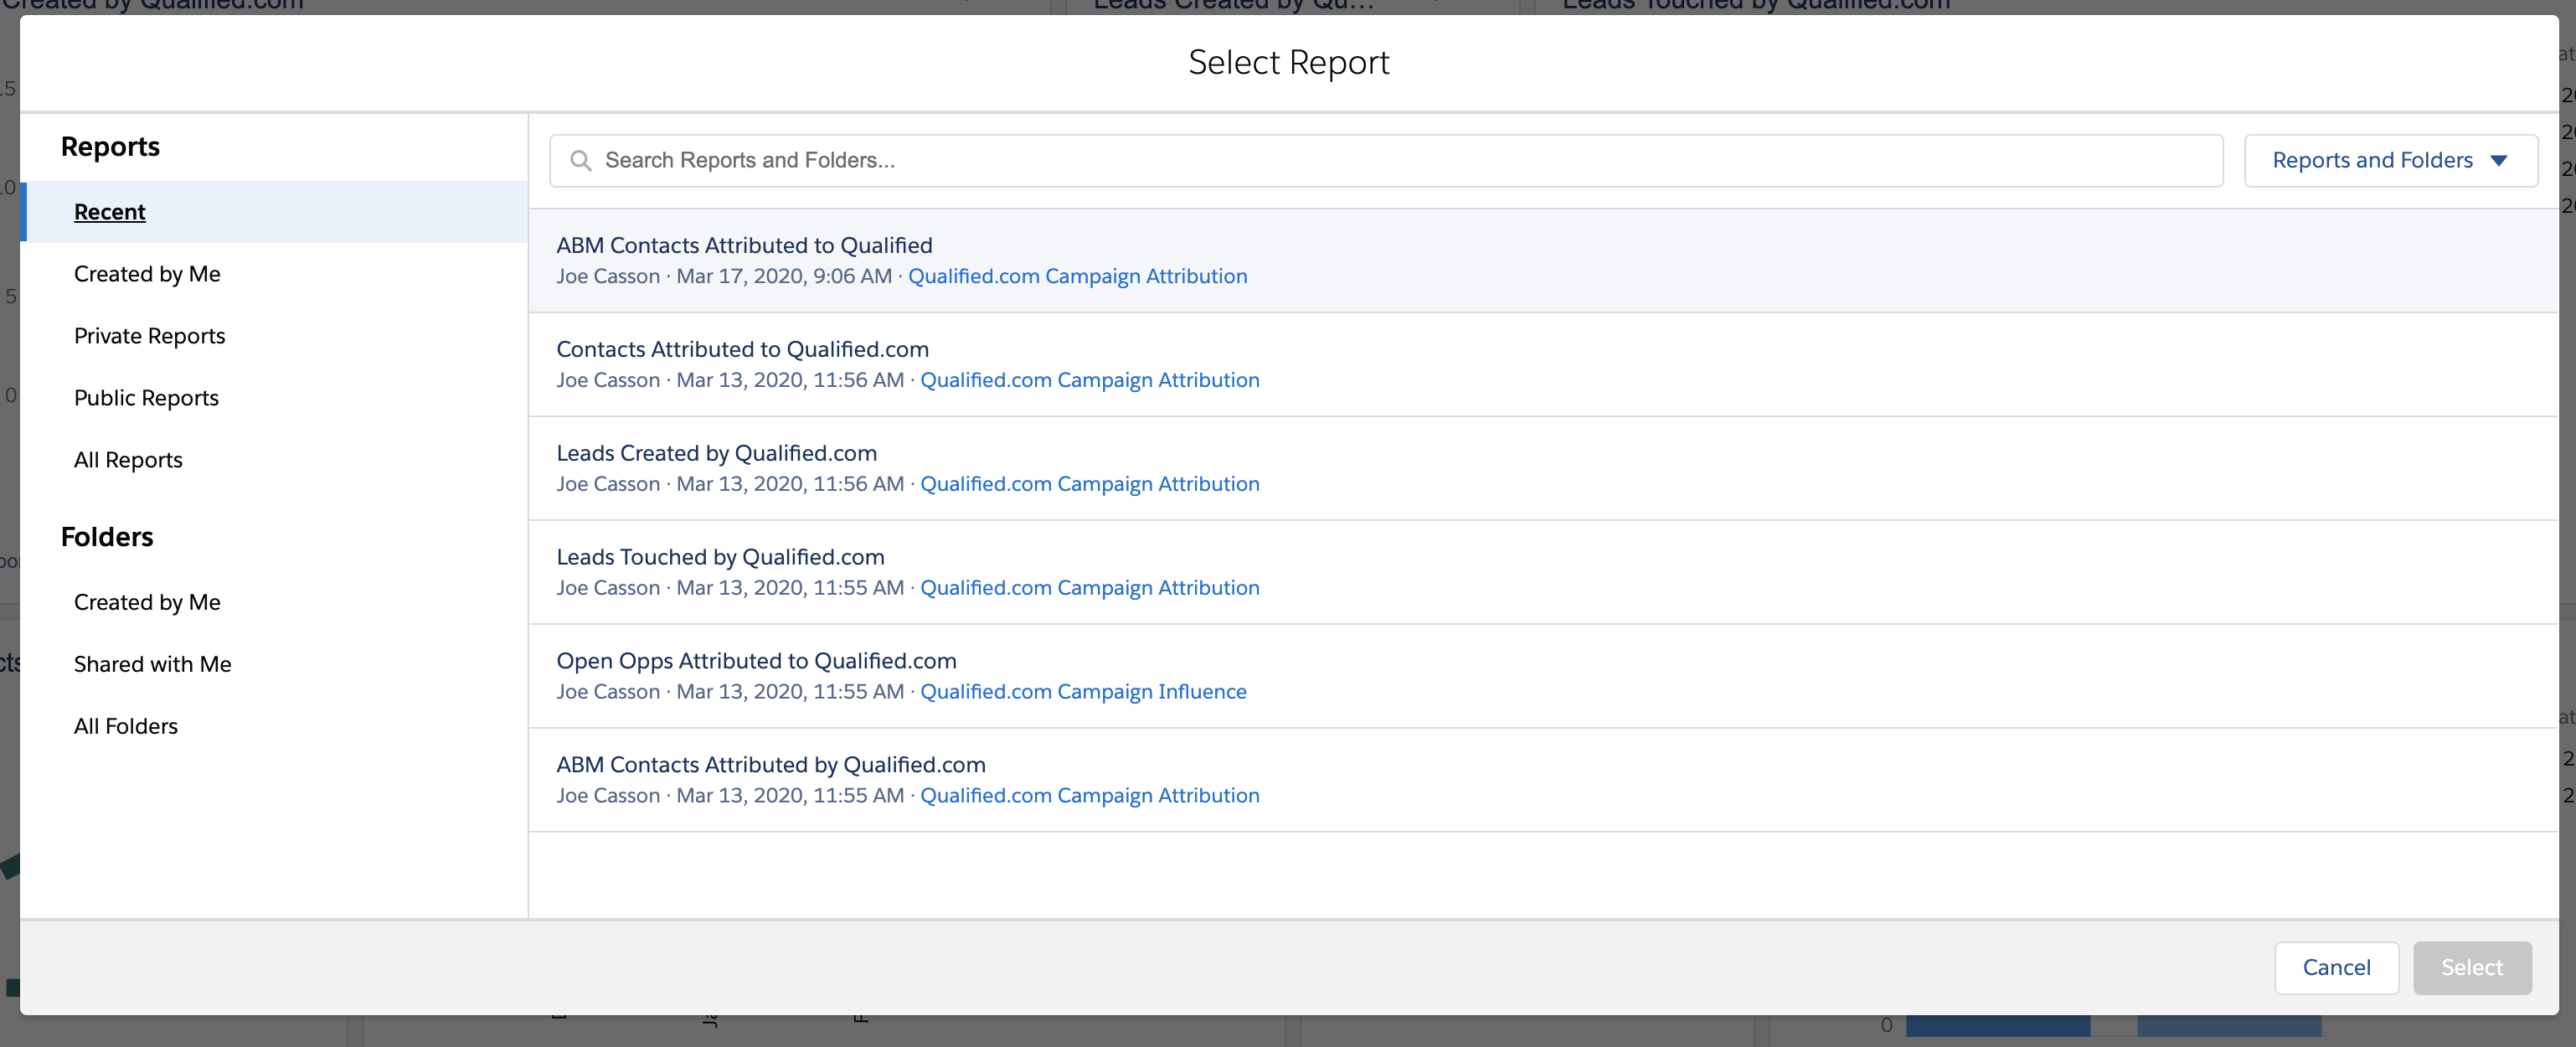This screenshot has width=2576, height=1047.
Task: View All Folders
Action: click(x=126, y=726)
